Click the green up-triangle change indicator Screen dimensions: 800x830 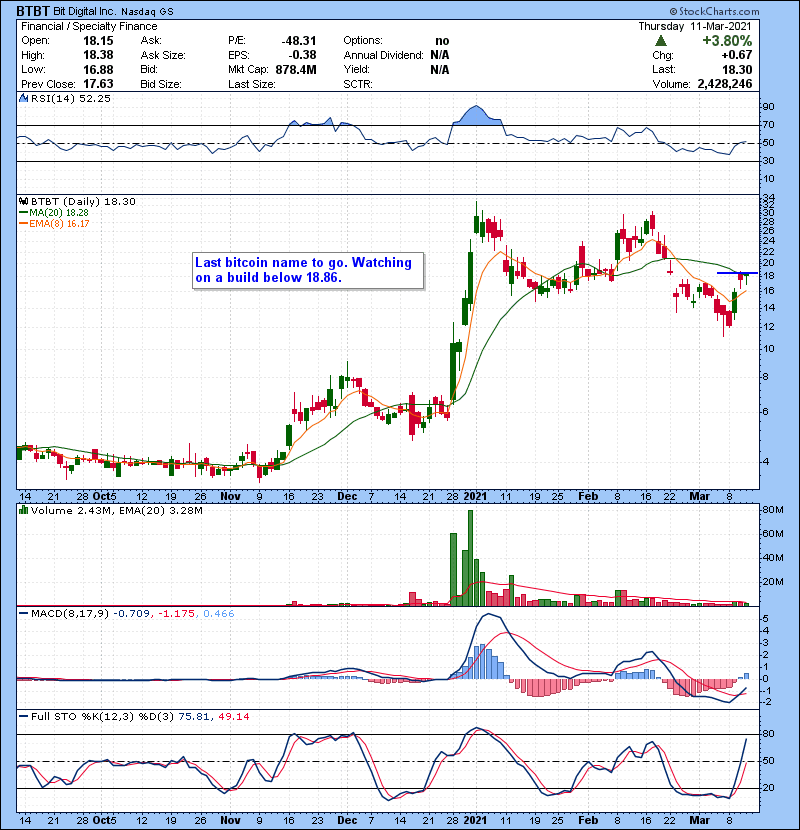point(660,41)
